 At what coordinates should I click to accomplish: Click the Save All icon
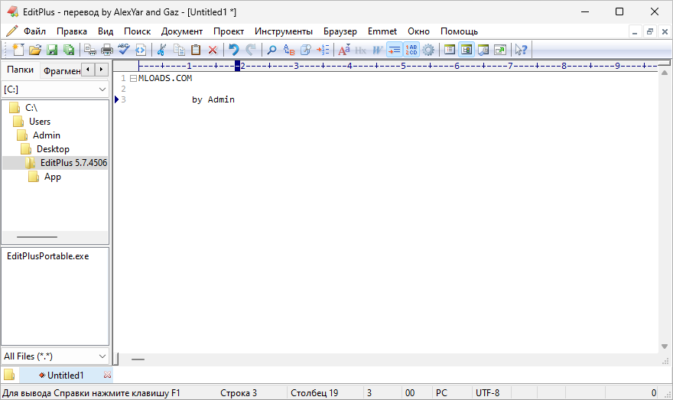[x=69, y=50]
